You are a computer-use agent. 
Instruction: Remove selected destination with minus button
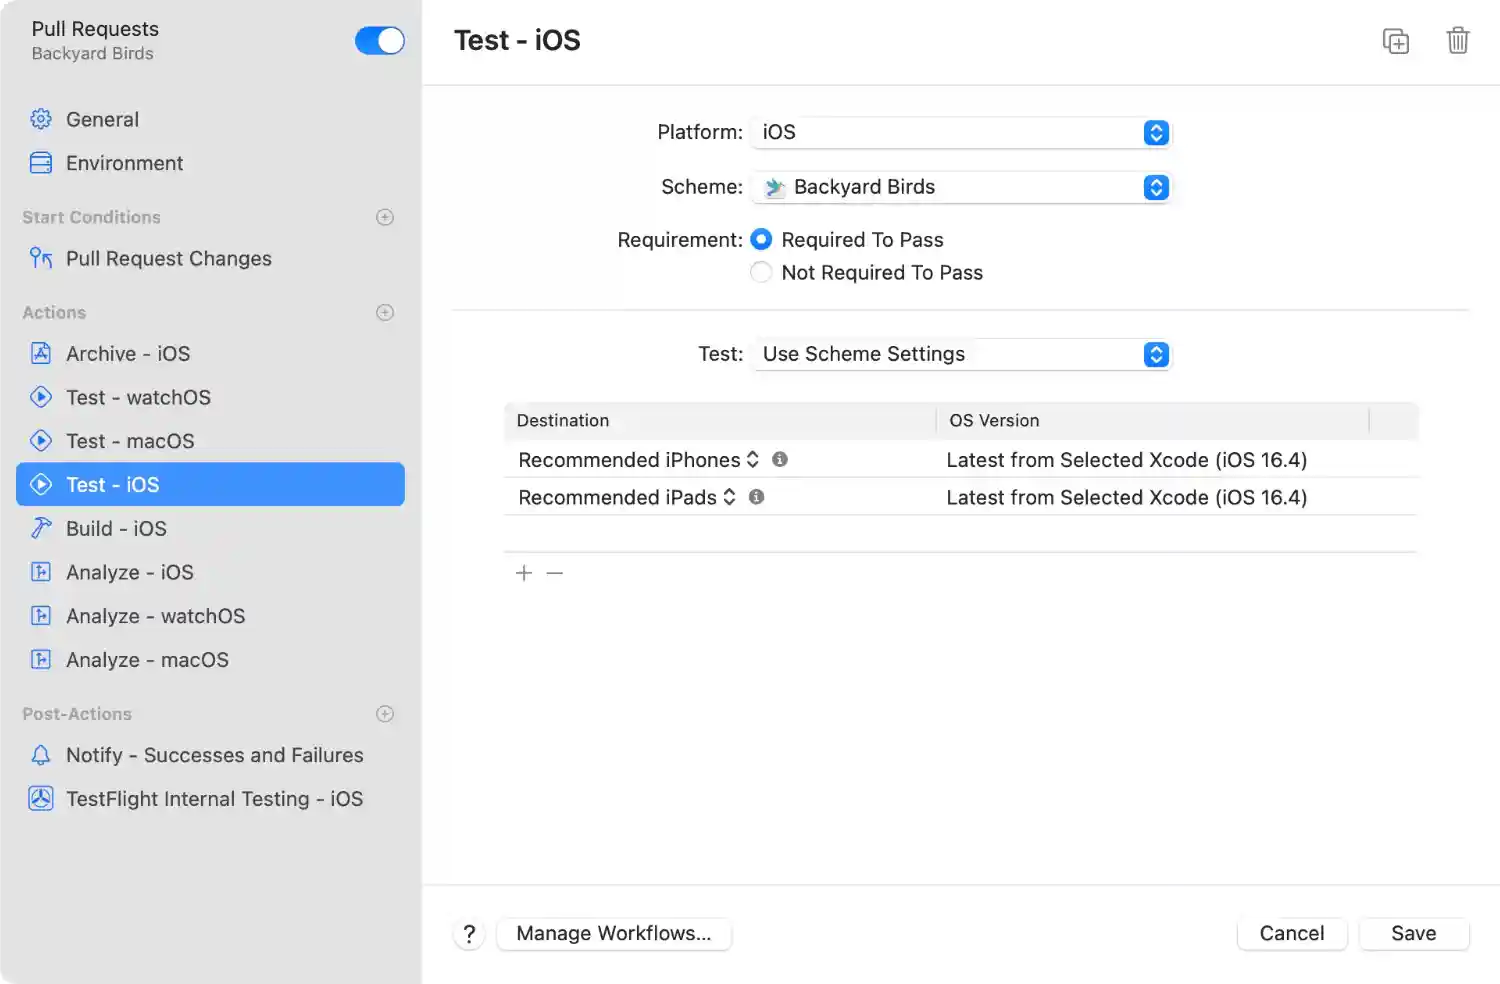click(555, 573)
